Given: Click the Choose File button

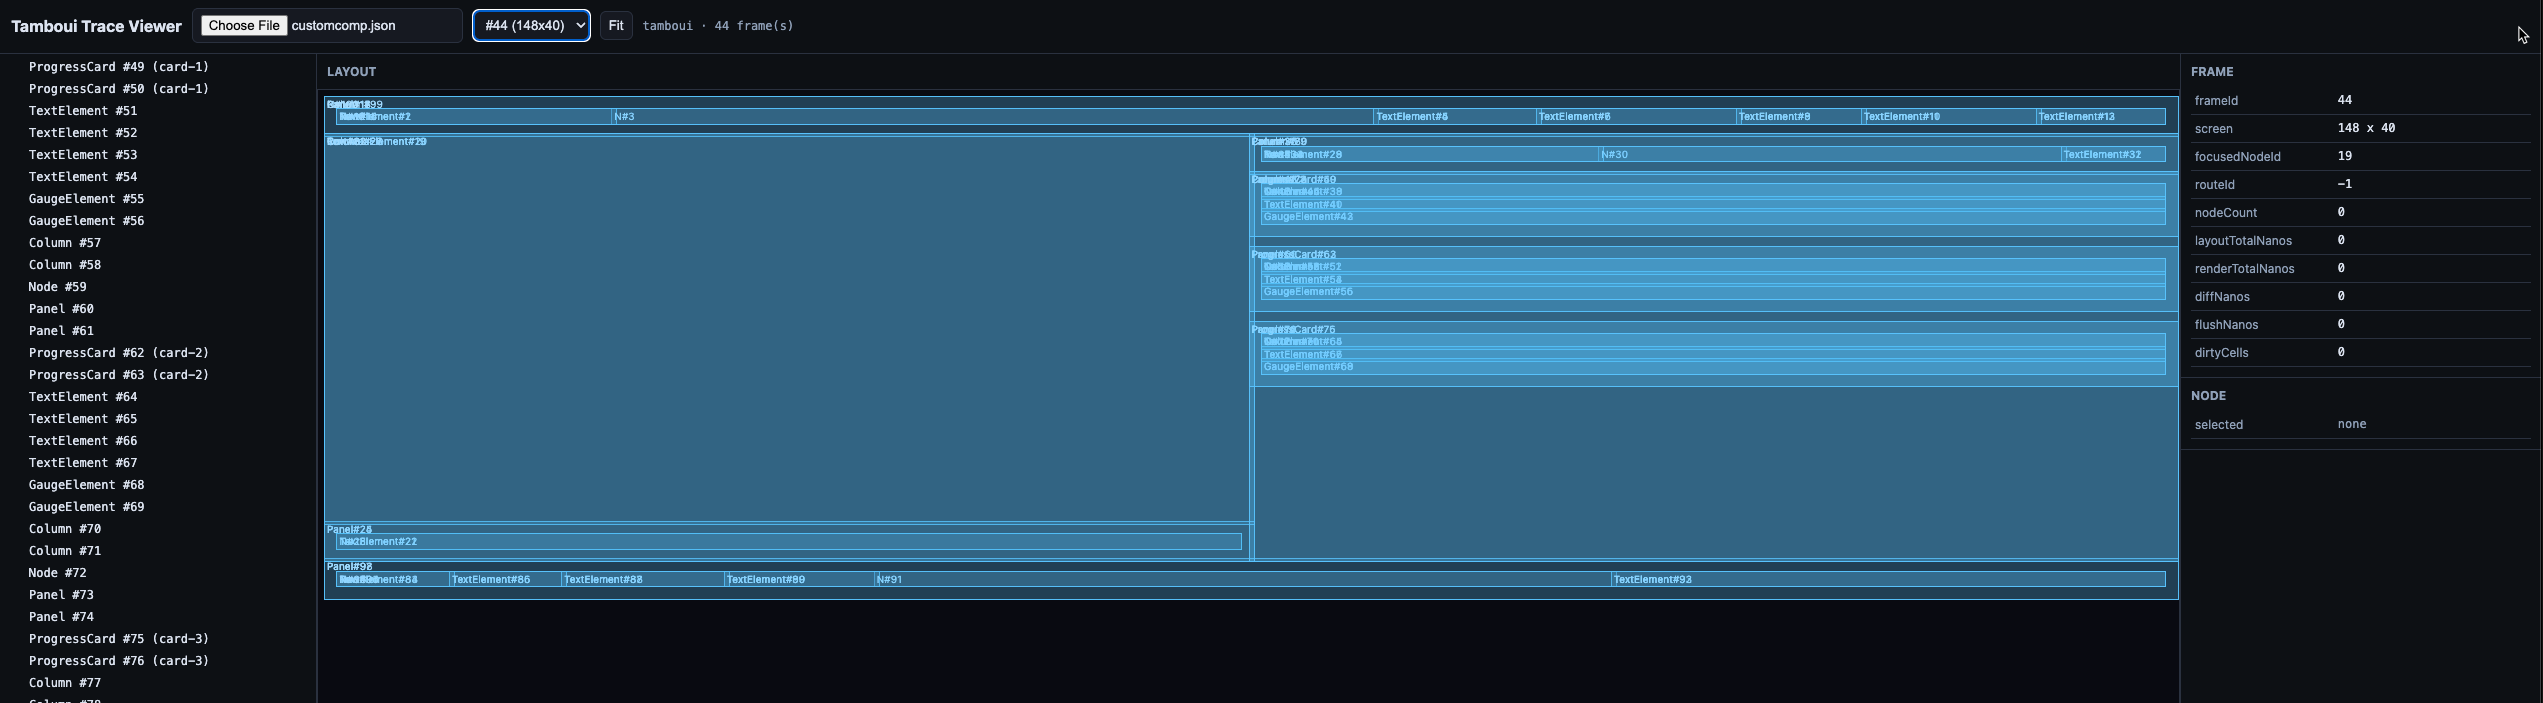Looking at the screenshot, I should (x=244, y=26).
